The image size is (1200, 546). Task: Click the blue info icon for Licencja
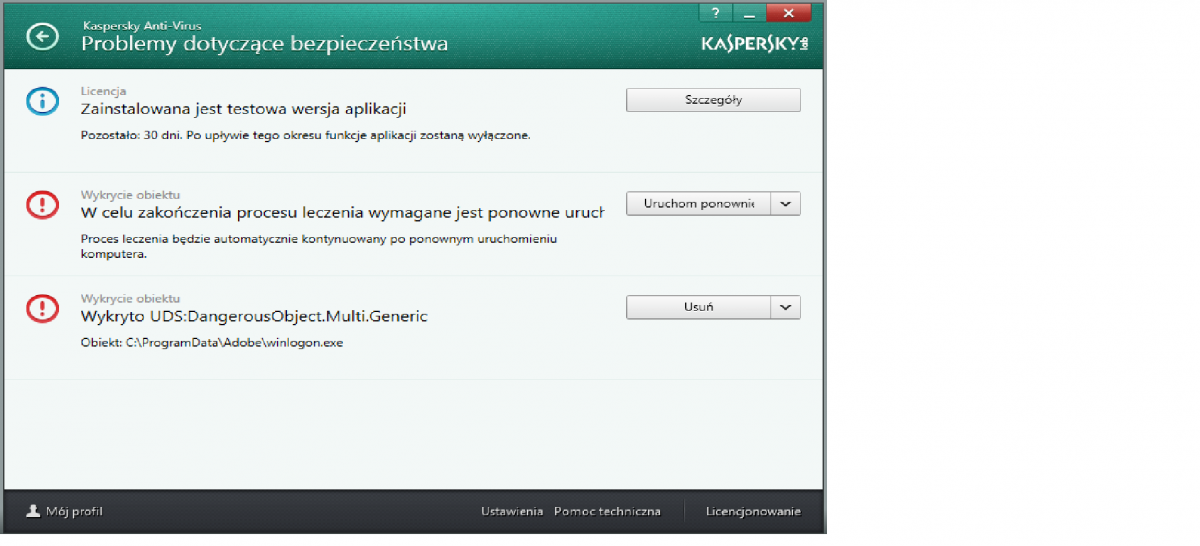[42, 100]
